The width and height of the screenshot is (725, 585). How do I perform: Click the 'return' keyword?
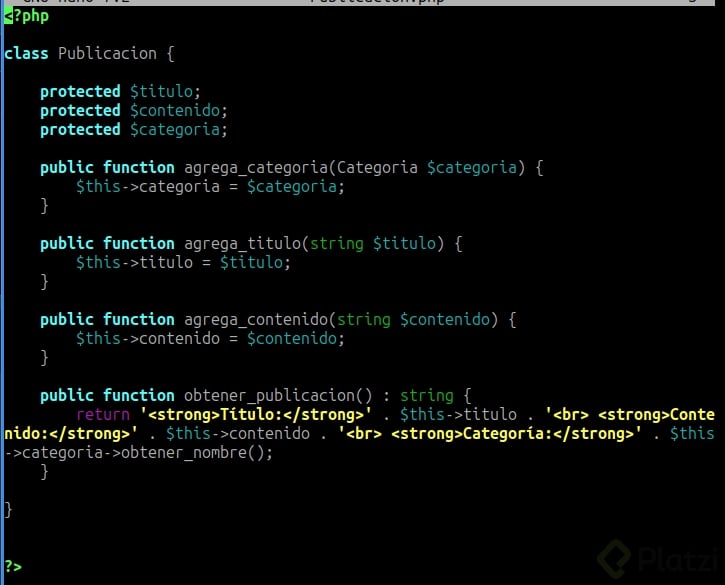click(x=103, y=414)
